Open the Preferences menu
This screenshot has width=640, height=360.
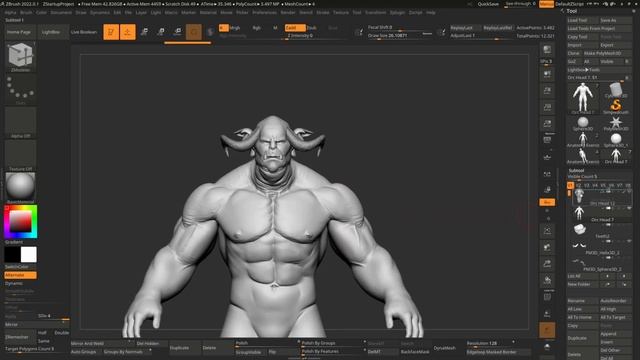click(264, 13)
